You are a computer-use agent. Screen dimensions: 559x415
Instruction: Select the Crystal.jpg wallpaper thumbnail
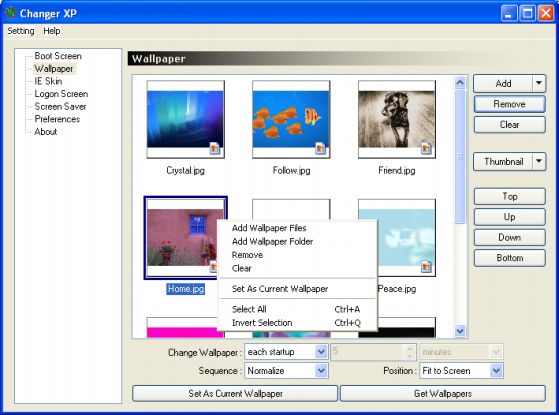click(x=185, y=119)
